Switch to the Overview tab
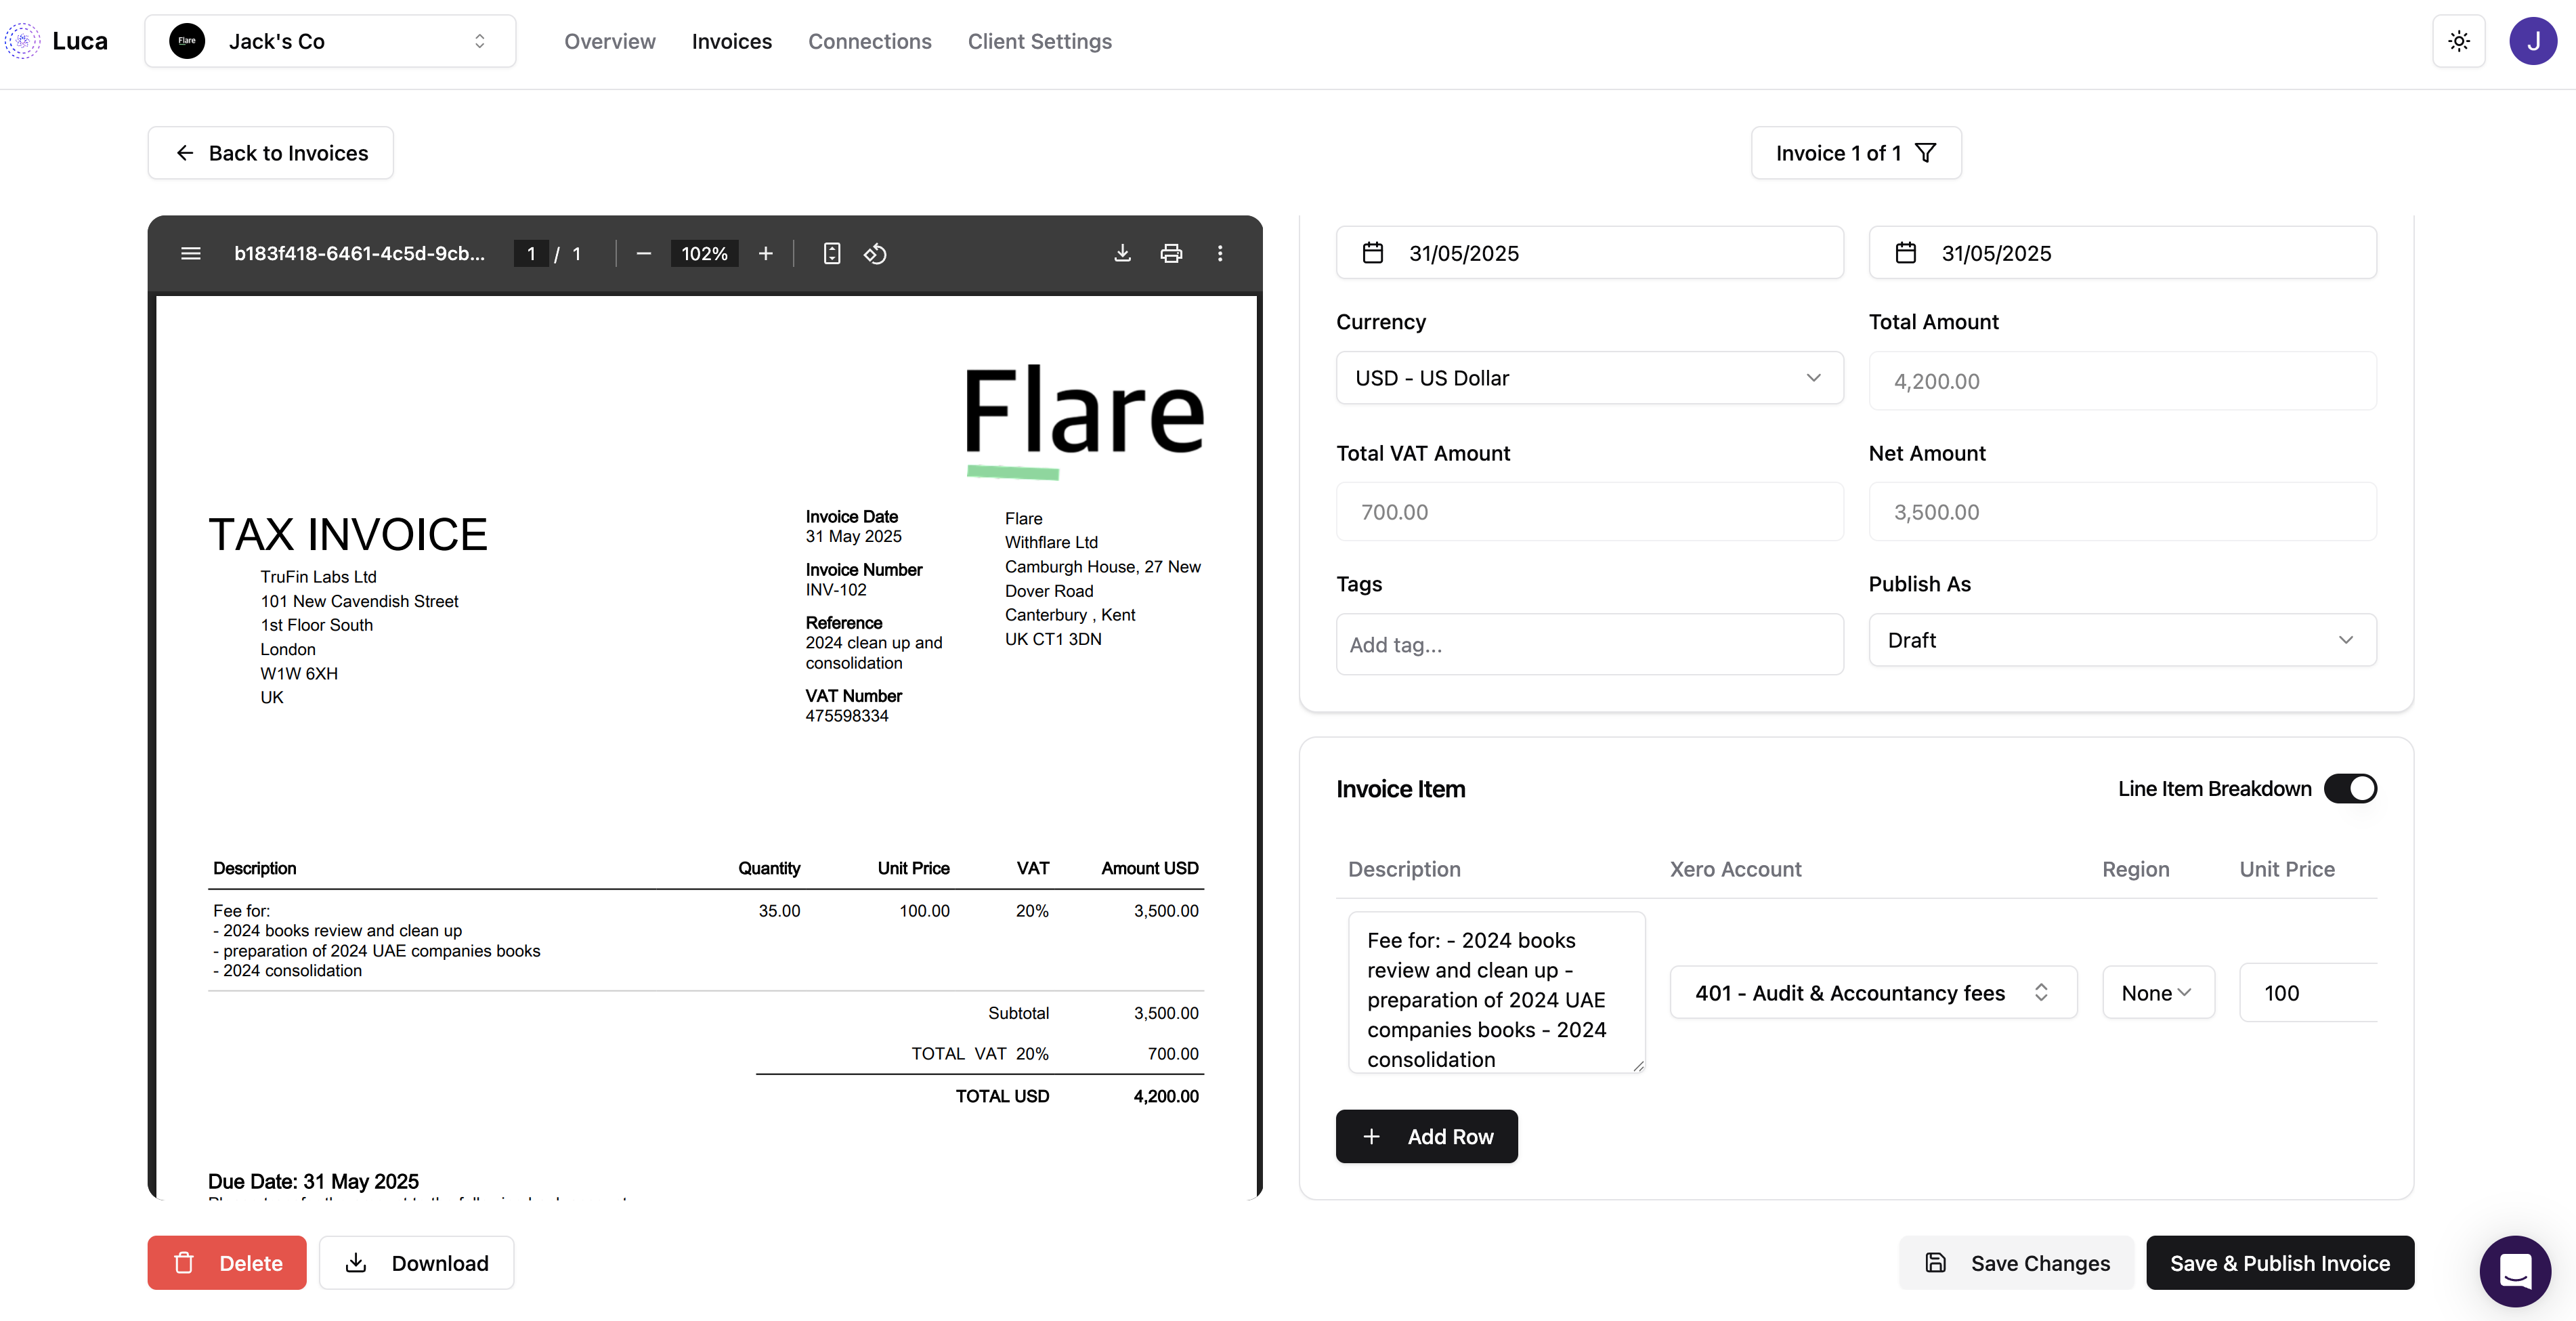This screenshot has height=1321, width=2576. point(609,41)
